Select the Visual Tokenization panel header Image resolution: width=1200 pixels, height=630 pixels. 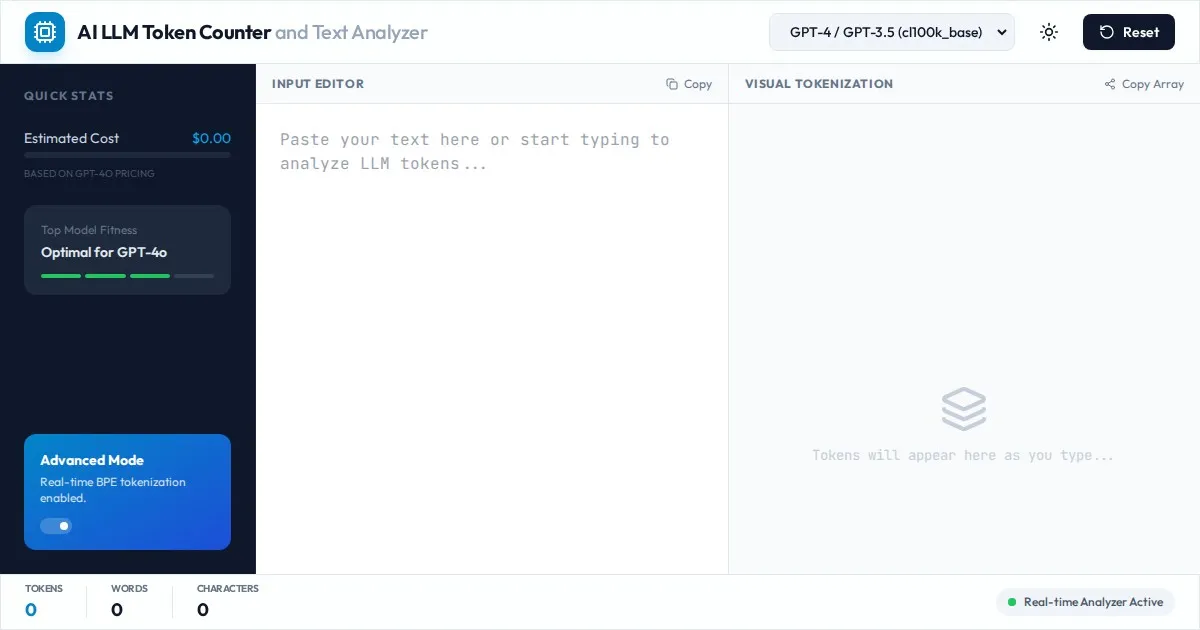coord(818,84)
